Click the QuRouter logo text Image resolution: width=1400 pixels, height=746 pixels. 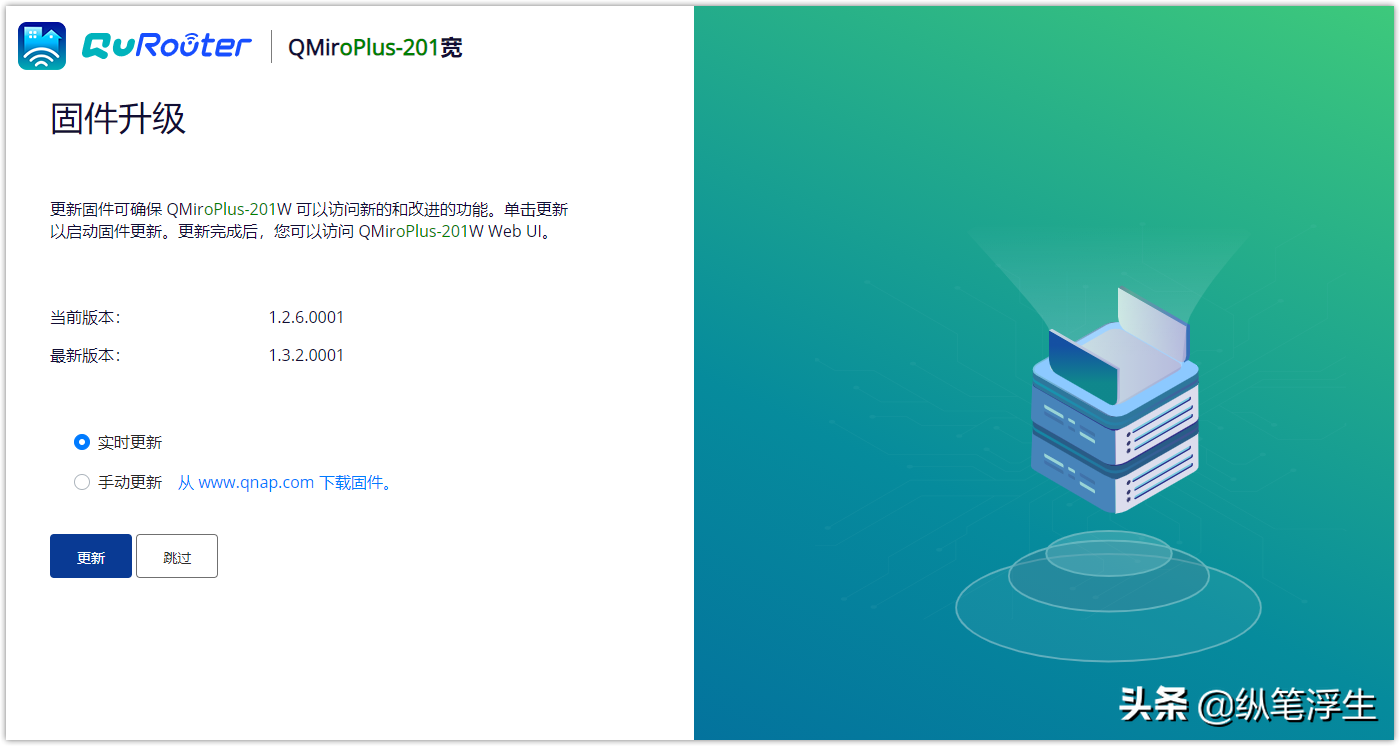(167, 45)
